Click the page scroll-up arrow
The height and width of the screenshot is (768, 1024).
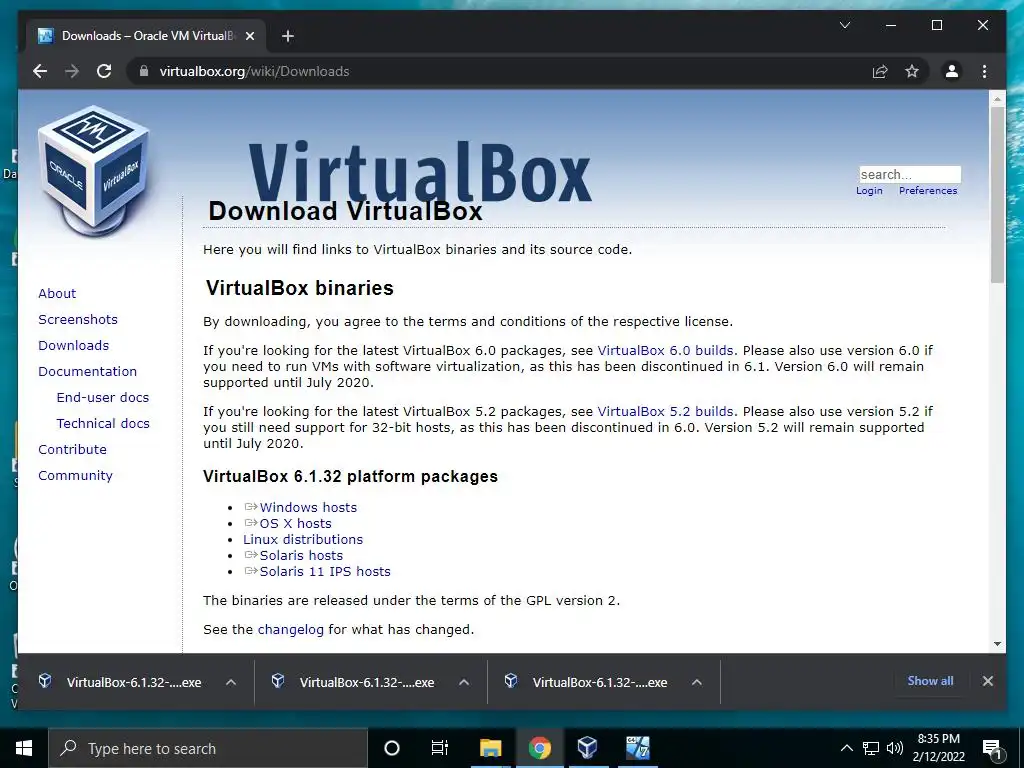[997, 99]
